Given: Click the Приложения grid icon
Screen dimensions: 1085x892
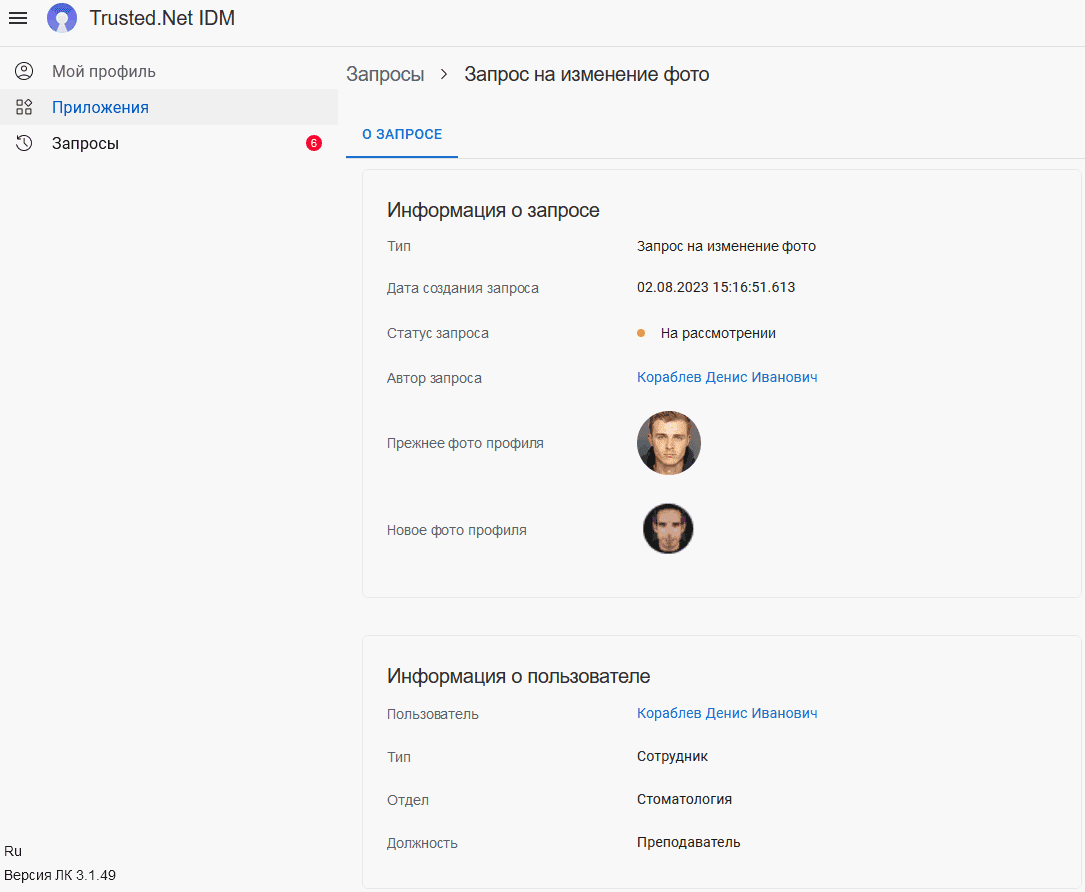Looking at the screenshot, I should coord(24,107).
